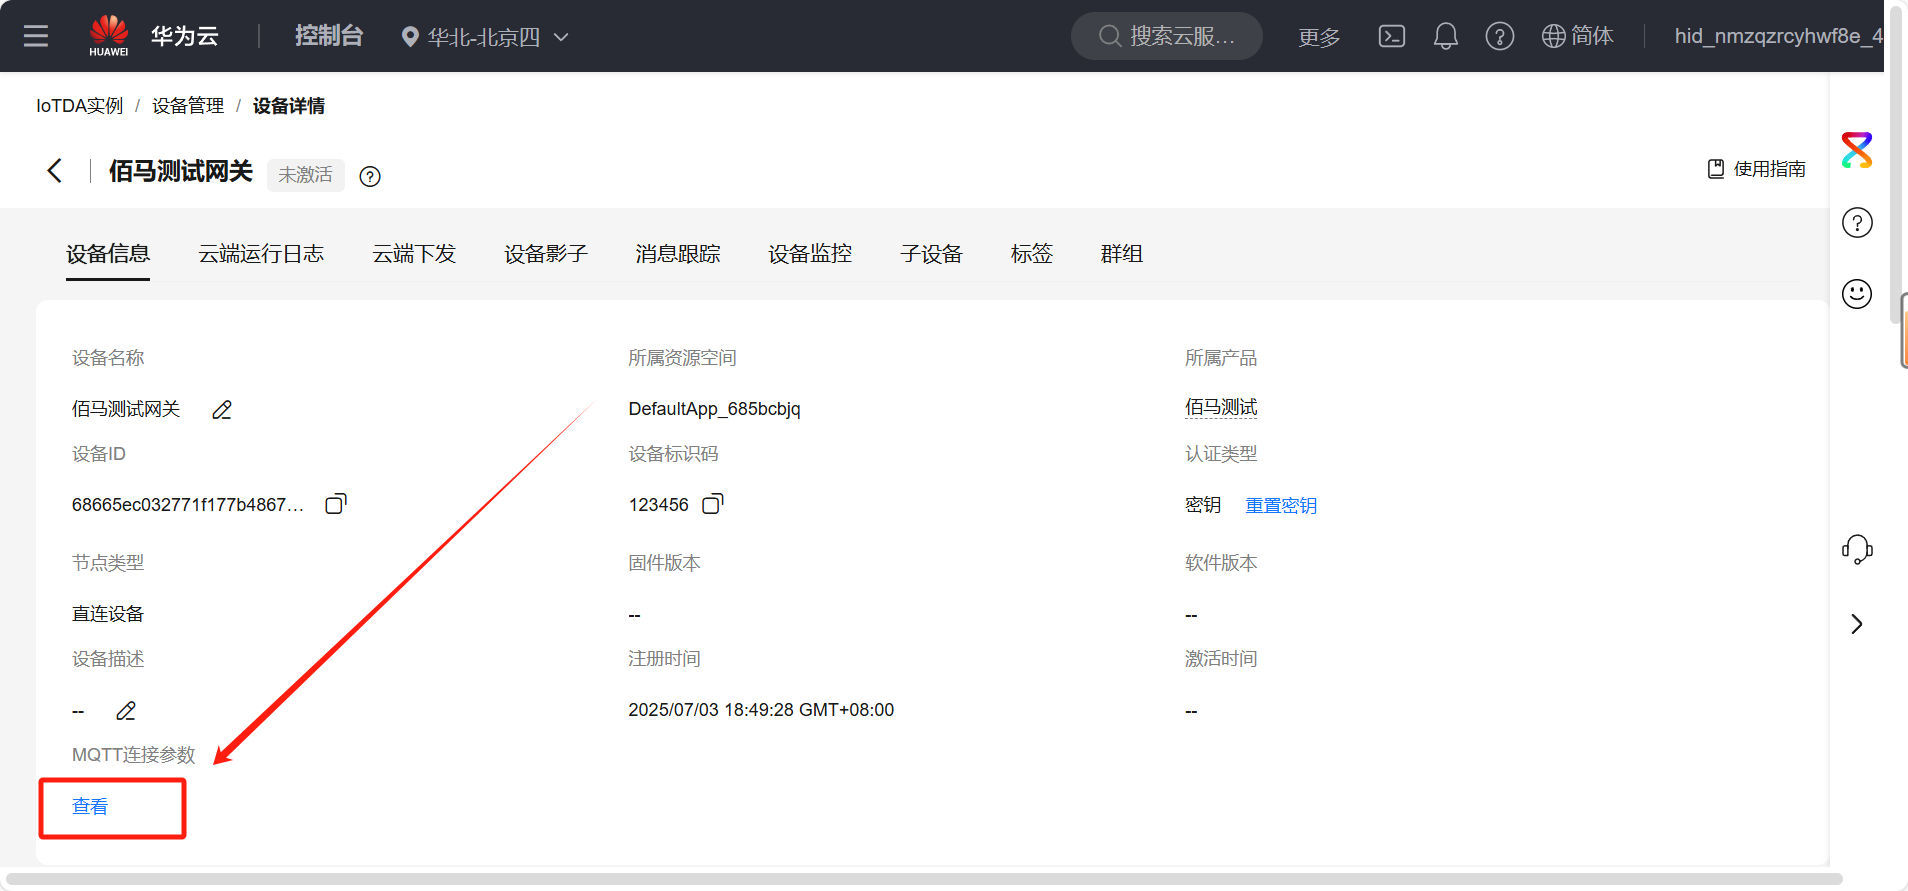
Task: Open the hamburger navigation menu
Action: 36,37
